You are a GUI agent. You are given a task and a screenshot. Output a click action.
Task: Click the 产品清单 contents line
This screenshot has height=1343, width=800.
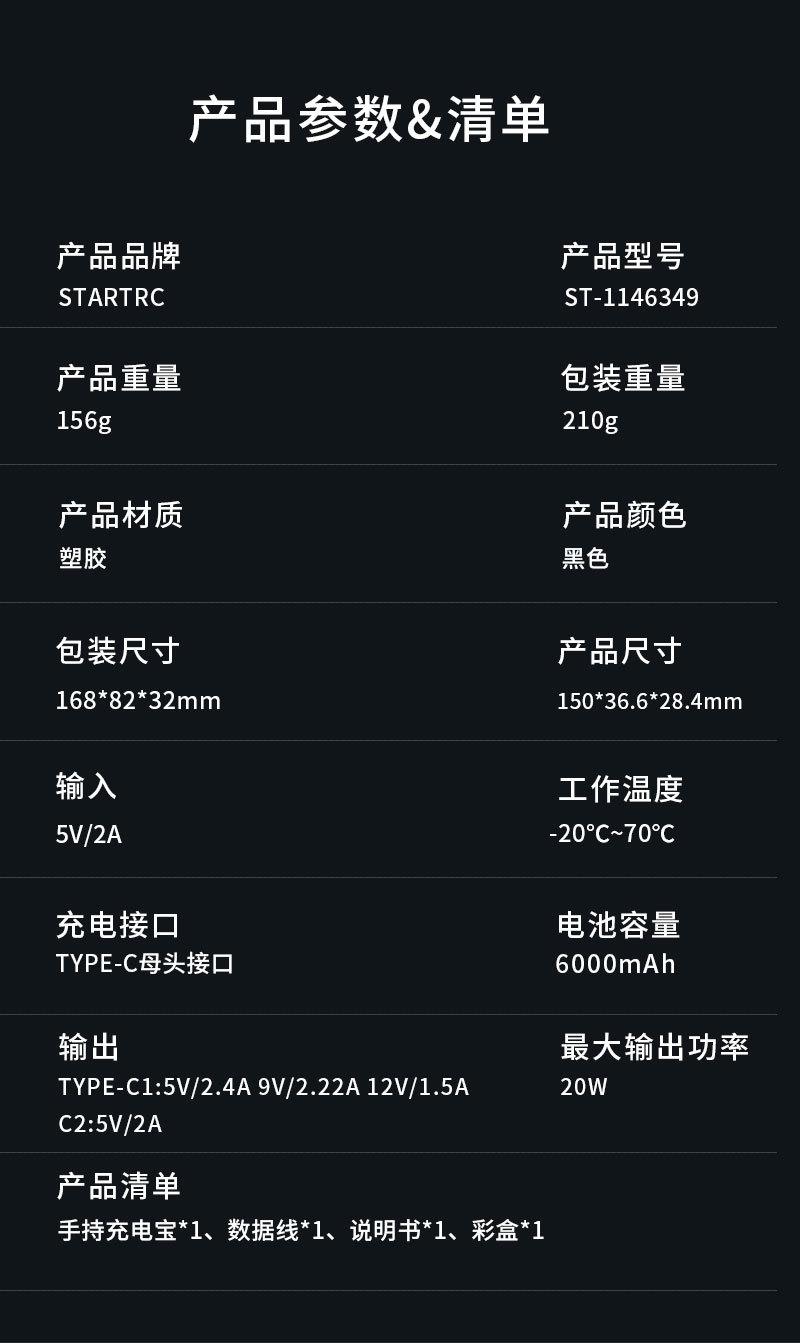pyautogui.click(x=301, y=1230)
